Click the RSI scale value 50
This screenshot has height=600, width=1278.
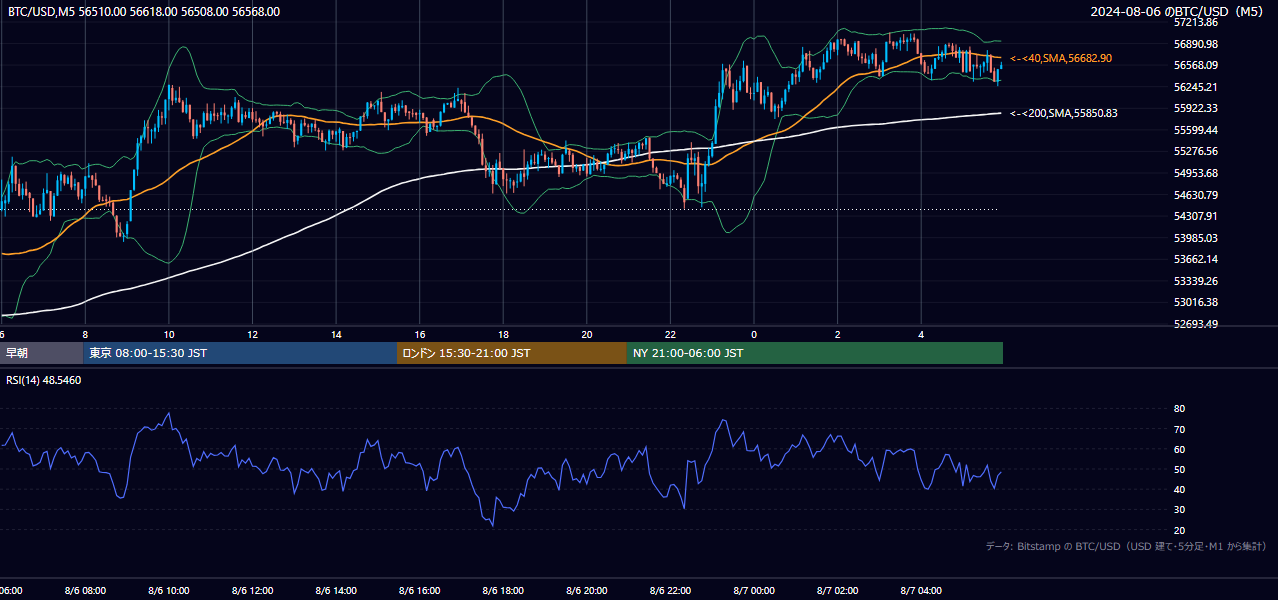(x=1179, y=469)
